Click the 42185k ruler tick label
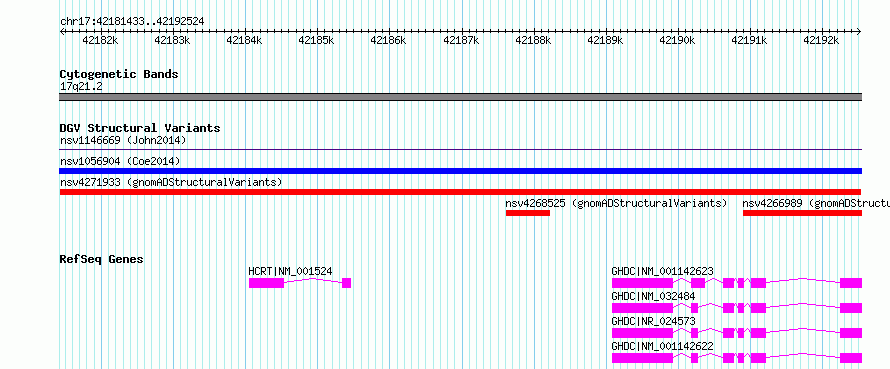The width and height of the screenshot is (890, 369). 316,40
